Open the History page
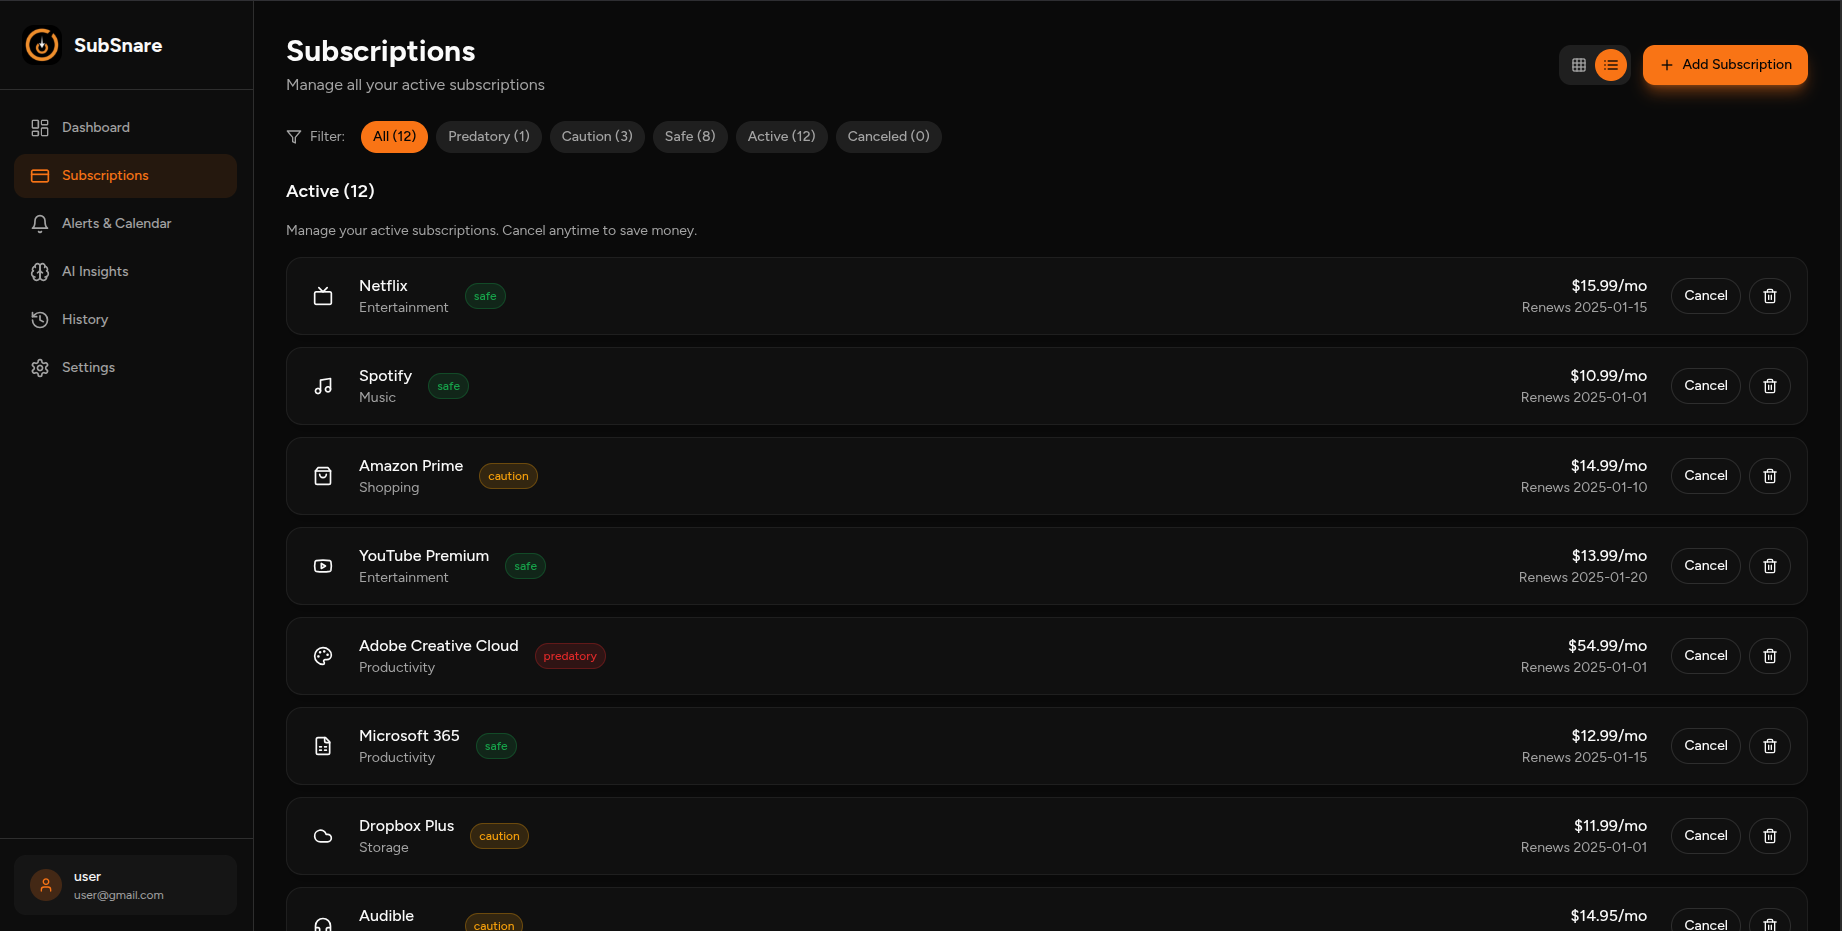1842x931 pixels. (x=125, y=319)
